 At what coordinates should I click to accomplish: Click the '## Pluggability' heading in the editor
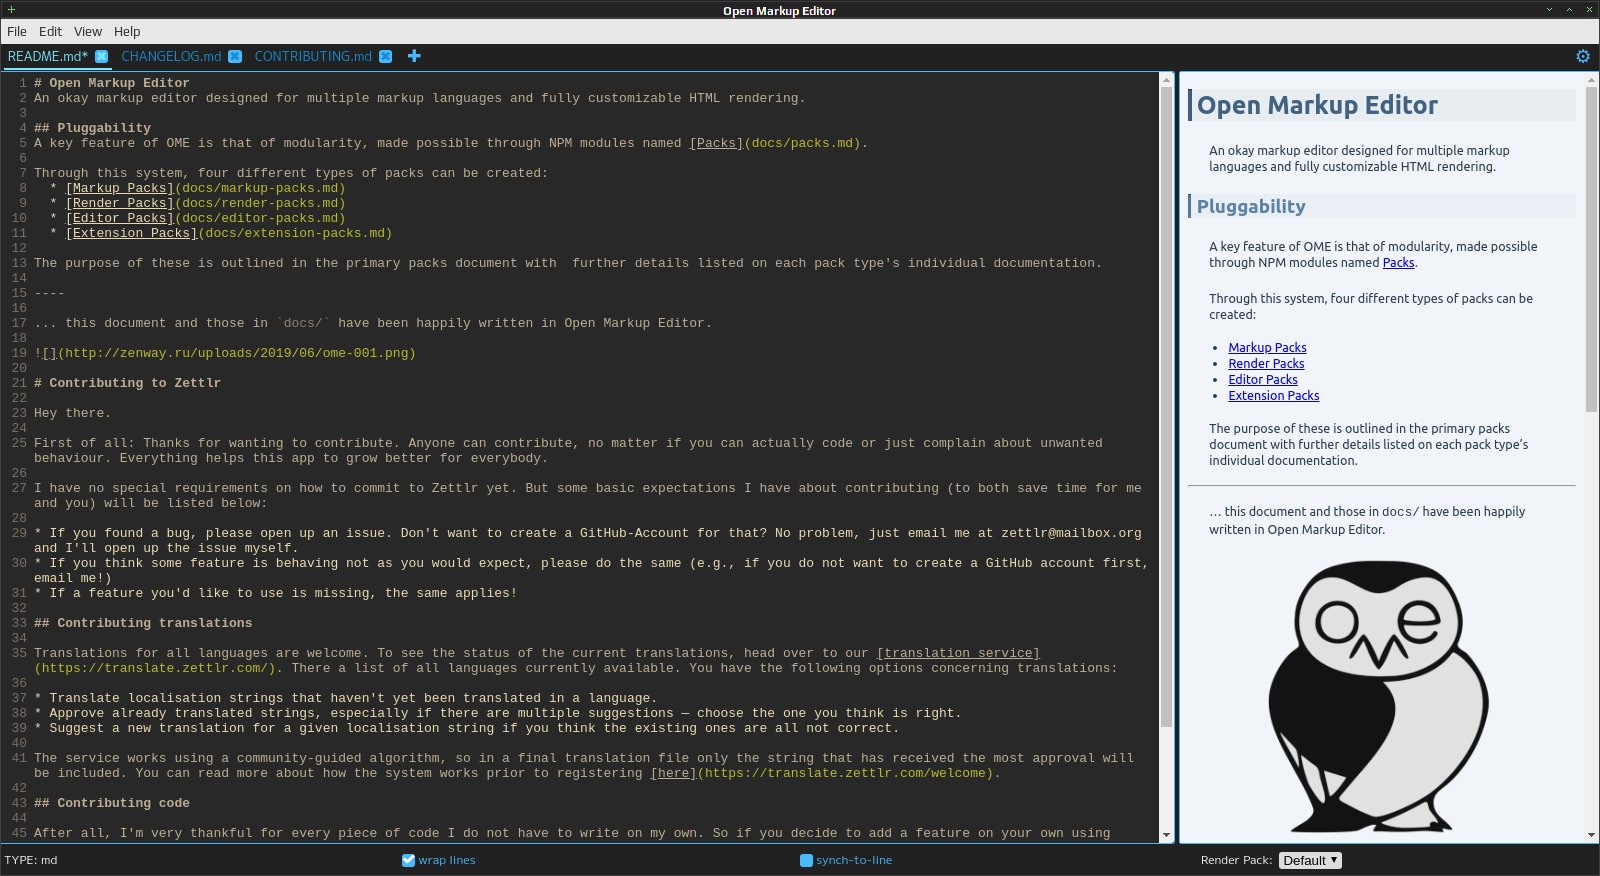pyautogui.click(x=92, y=128)
